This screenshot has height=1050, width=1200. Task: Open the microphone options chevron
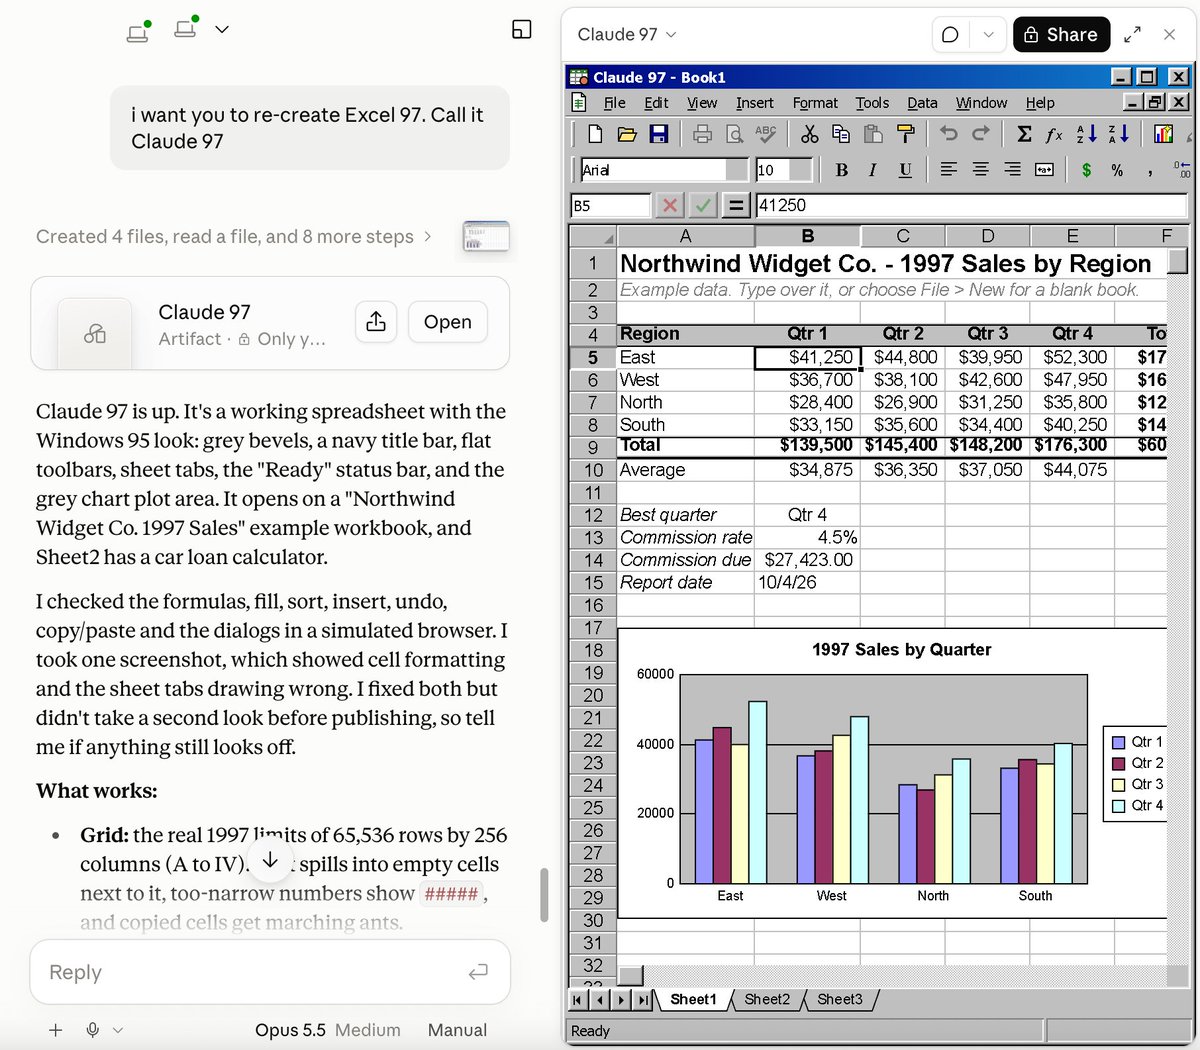(x=118, y=1030)
